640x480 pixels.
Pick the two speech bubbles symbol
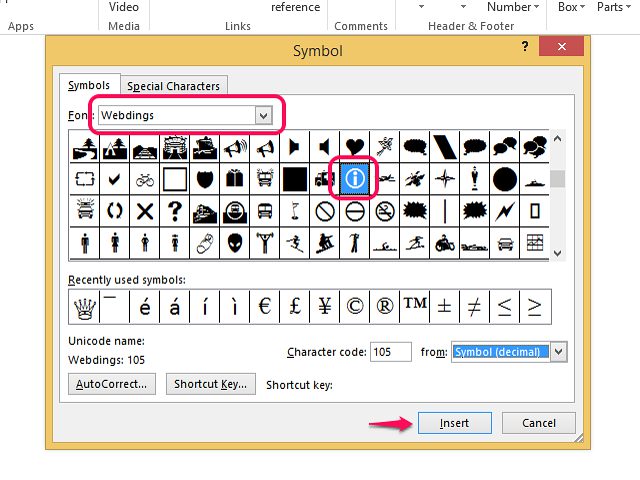coord(504,147)
